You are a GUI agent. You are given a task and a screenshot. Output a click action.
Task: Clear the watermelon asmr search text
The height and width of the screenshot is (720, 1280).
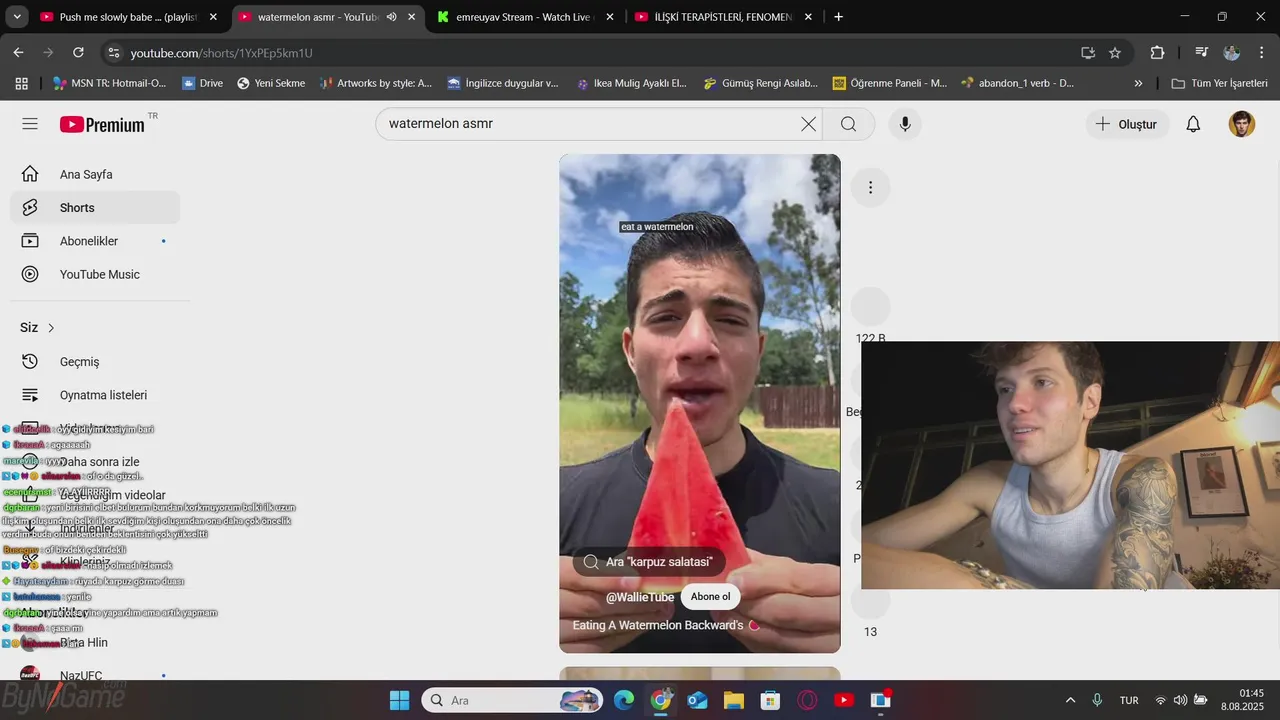[808, 124]
